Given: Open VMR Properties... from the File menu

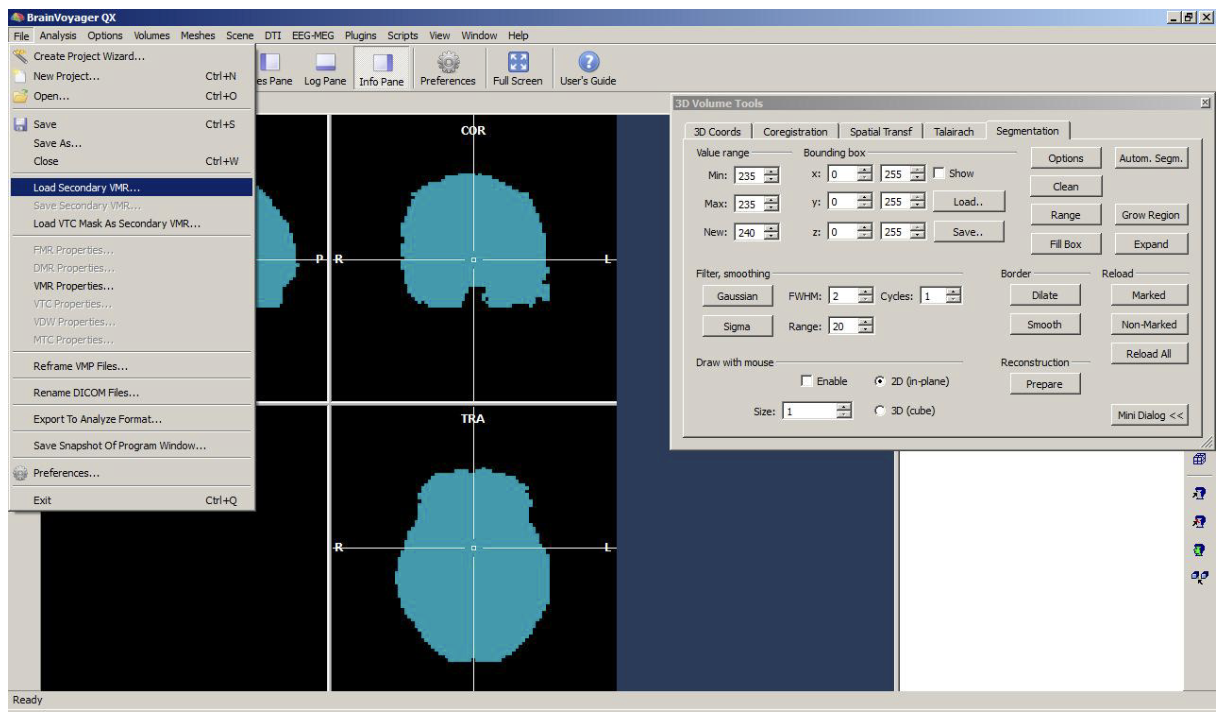Looking at the screenshot, I should click(x=131, y=286).
